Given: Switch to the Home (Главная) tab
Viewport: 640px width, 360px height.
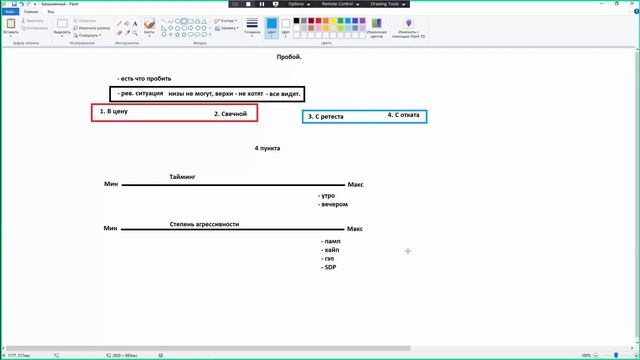Looking at the screenshot, I should [x=31, y=12].
